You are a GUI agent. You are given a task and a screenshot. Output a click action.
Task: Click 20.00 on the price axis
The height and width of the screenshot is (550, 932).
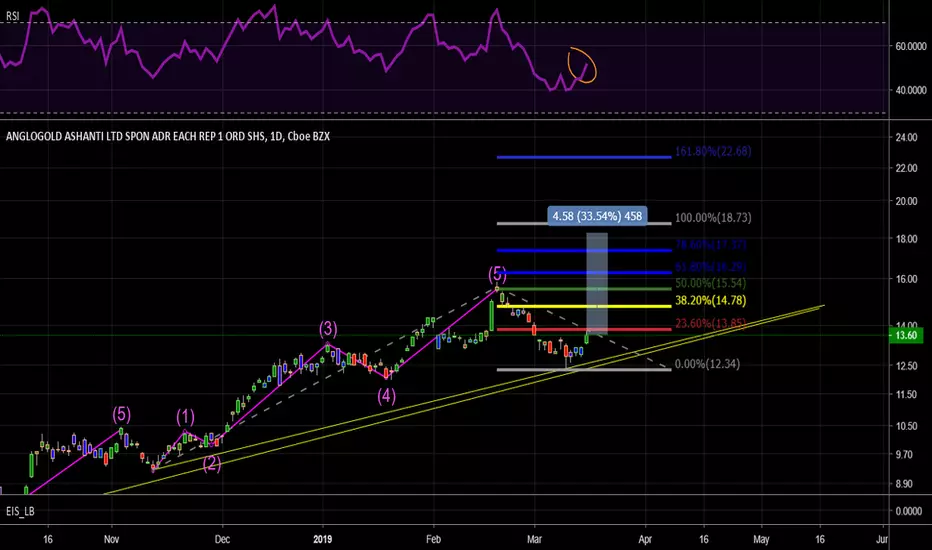point(906,201)
